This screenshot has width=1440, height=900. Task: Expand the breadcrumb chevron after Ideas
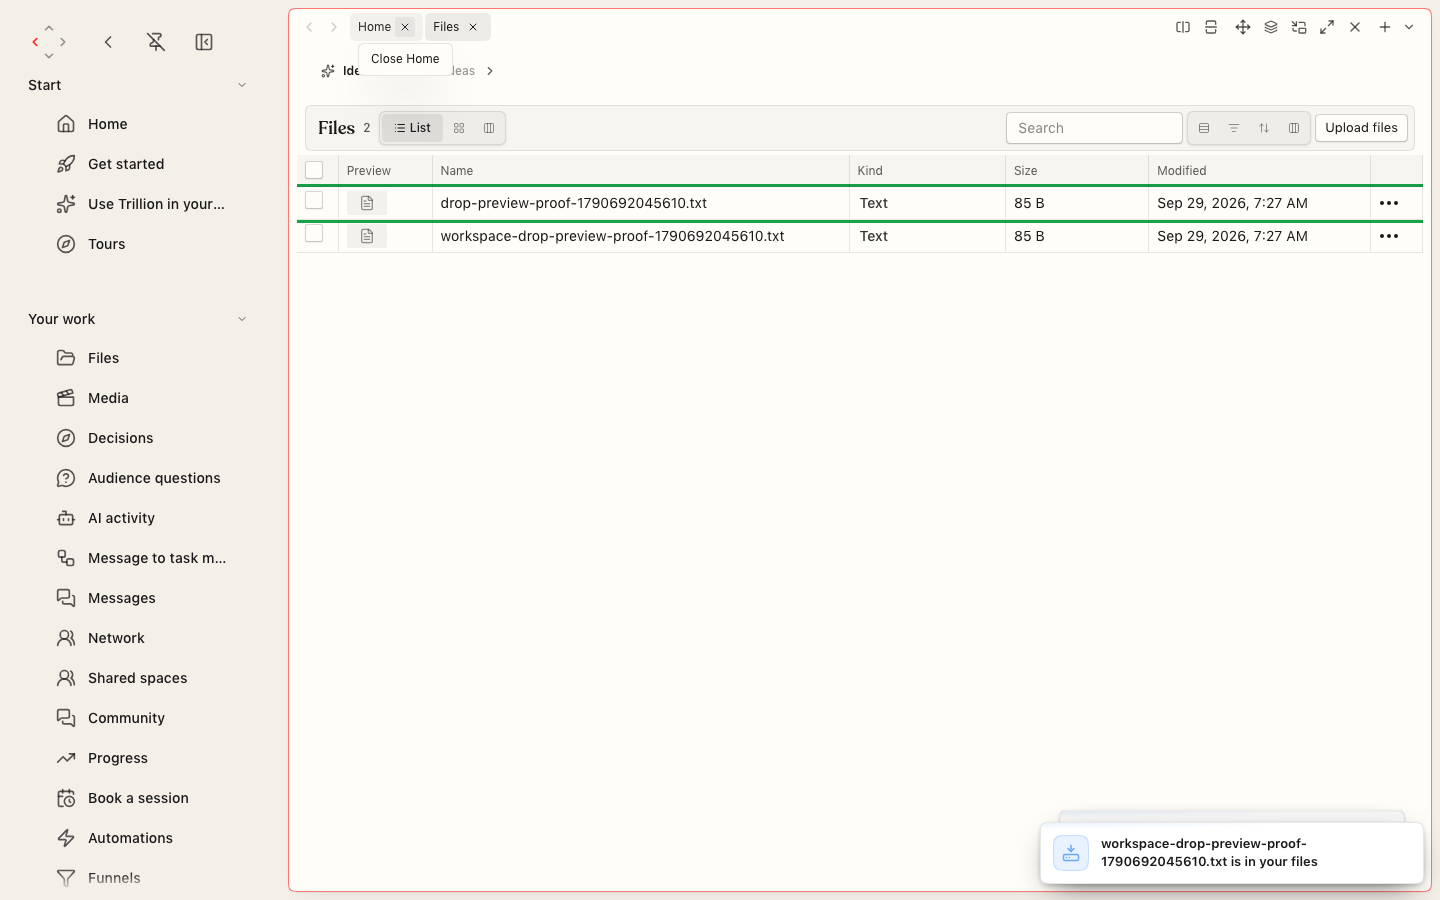coord(490,71)
